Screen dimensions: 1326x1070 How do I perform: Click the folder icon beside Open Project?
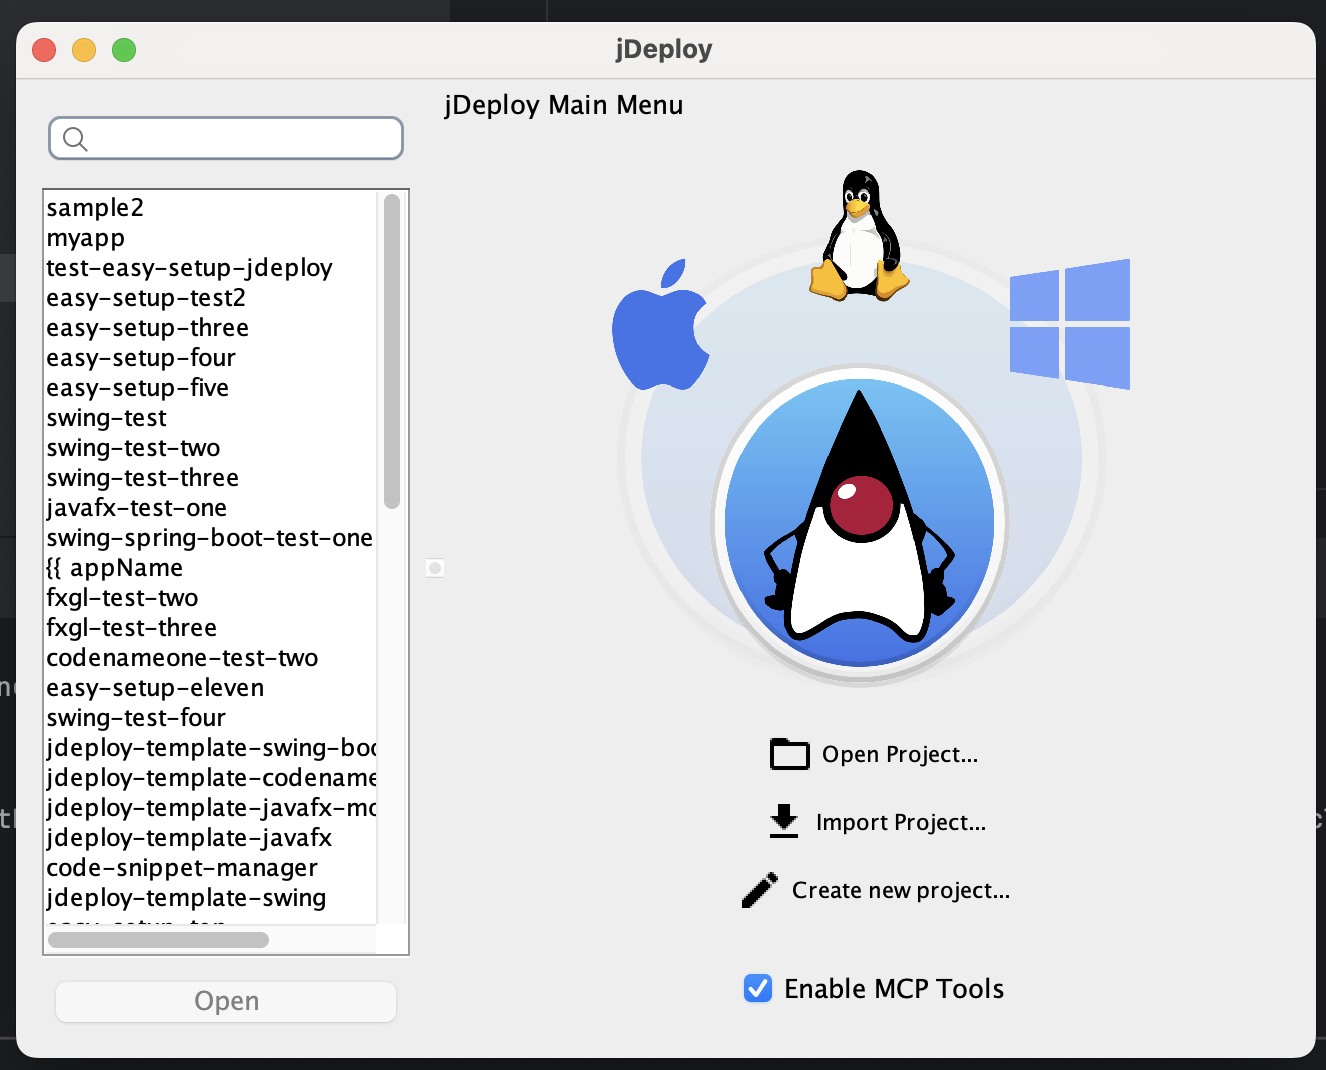(x=789, y=754)
